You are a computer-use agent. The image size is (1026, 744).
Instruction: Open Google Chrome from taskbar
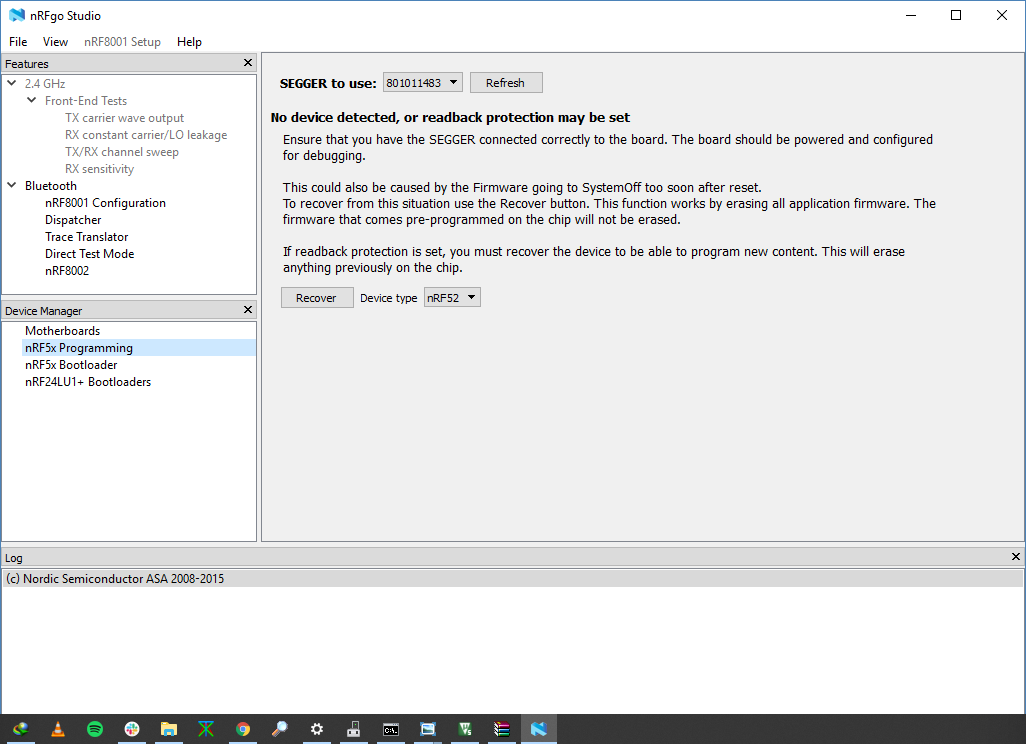pos(243,729)
